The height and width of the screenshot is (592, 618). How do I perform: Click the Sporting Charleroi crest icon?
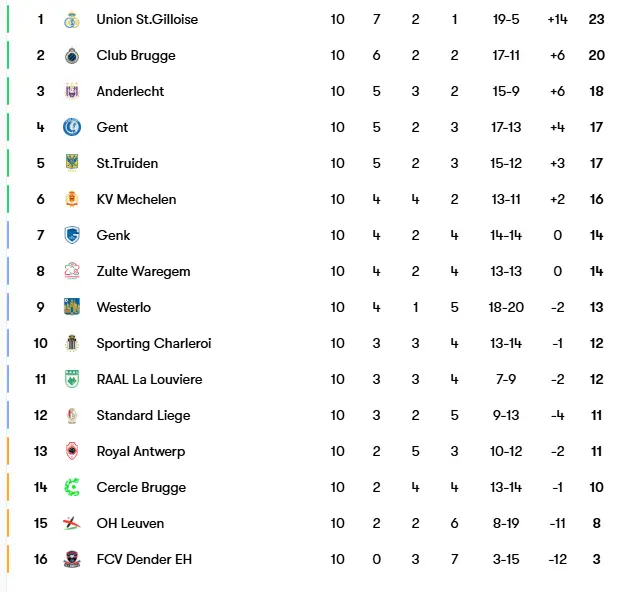pos(71,344)
